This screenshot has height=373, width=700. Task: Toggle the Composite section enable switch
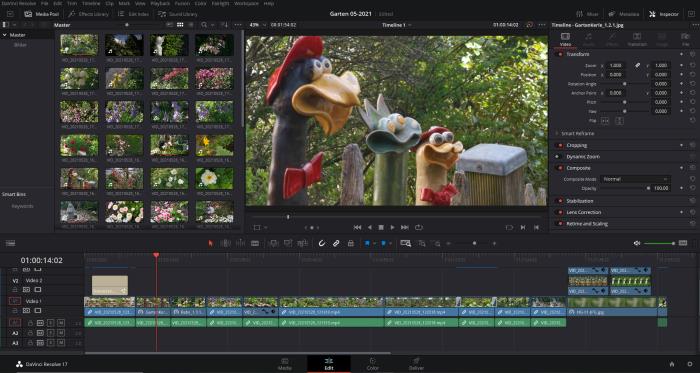coord(559,168)
